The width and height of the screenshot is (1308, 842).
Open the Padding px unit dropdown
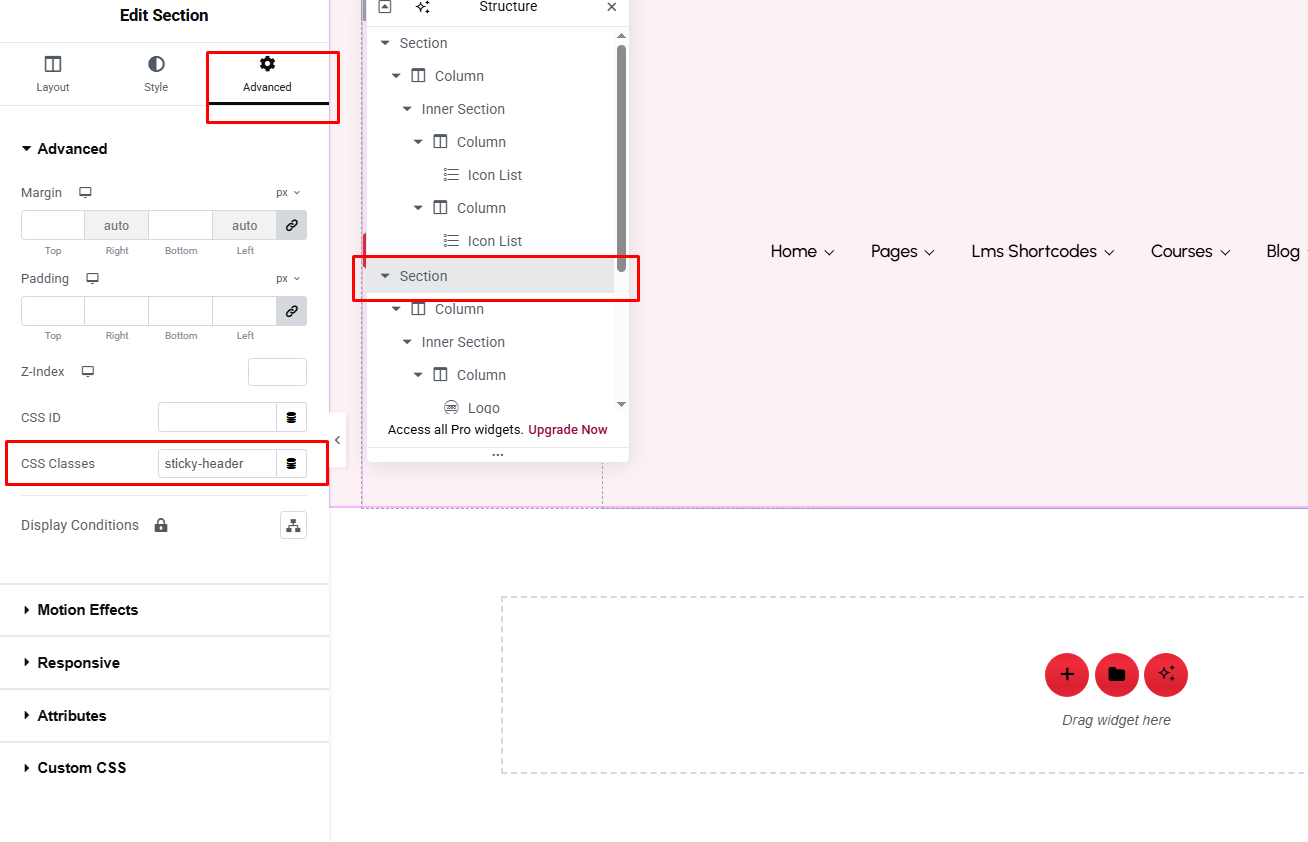288,278
